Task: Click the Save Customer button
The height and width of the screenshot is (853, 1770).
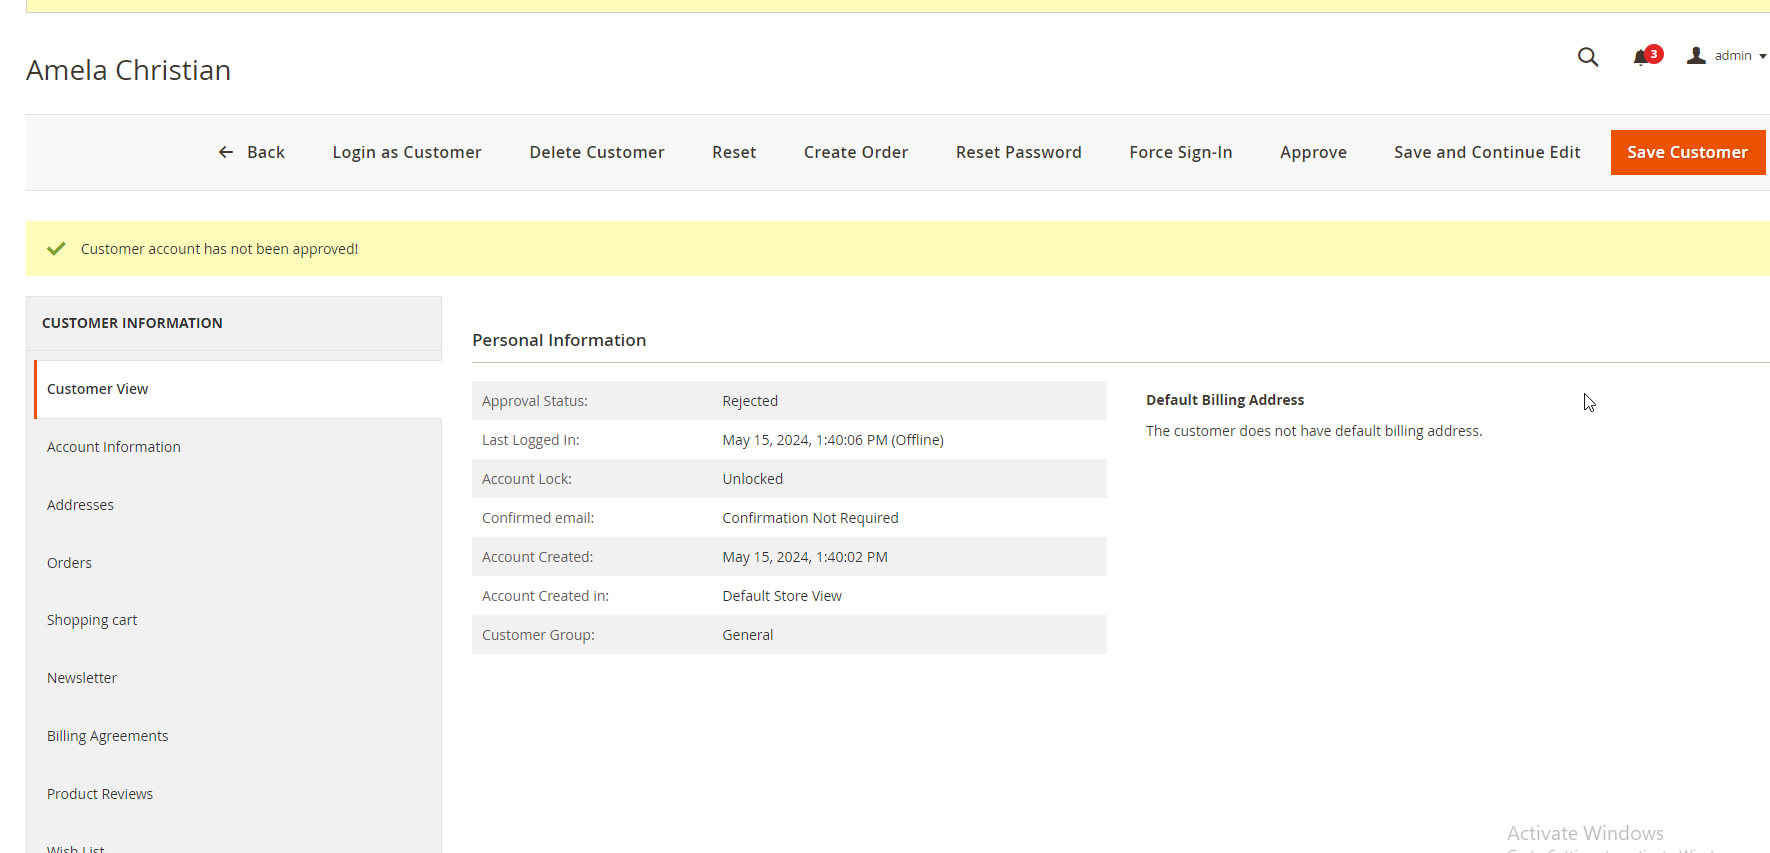Action: (1687, 152)
